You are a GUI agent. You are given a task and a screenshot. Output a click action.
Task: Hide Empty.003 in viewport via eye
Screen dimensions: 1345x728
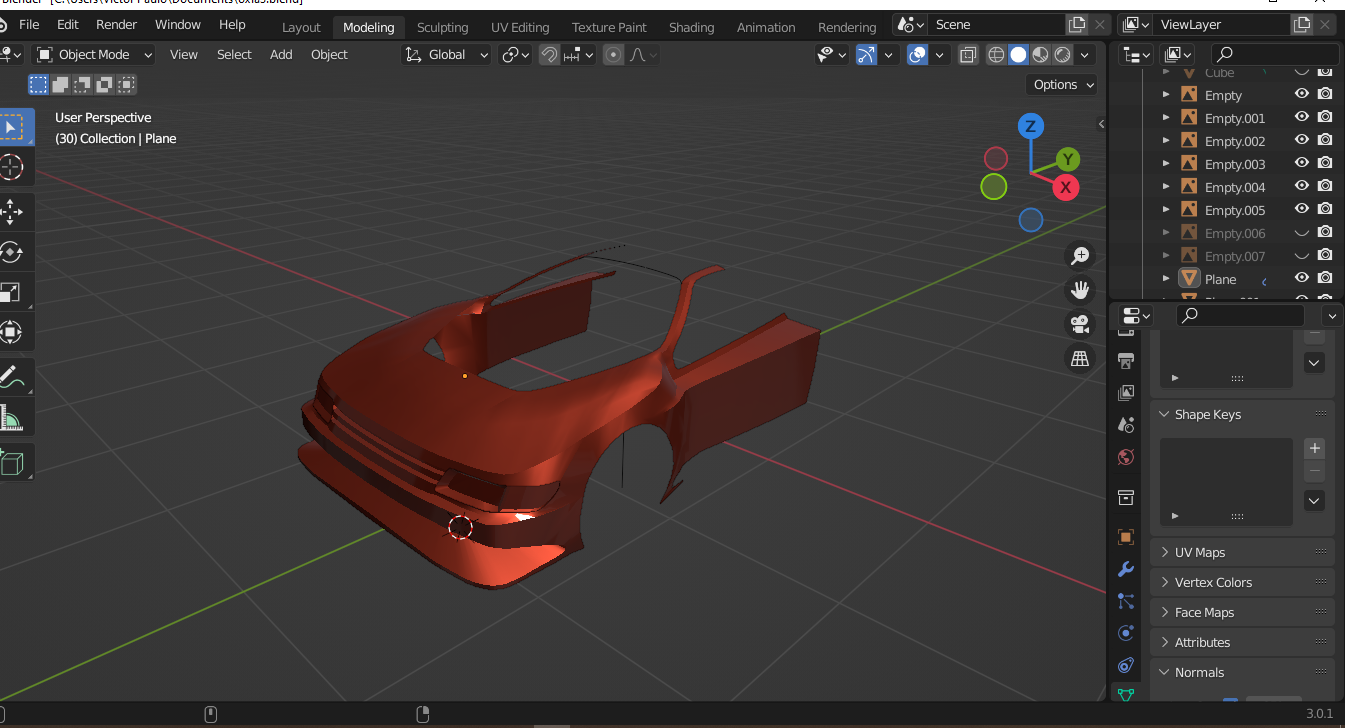[x=1302, y=164]
